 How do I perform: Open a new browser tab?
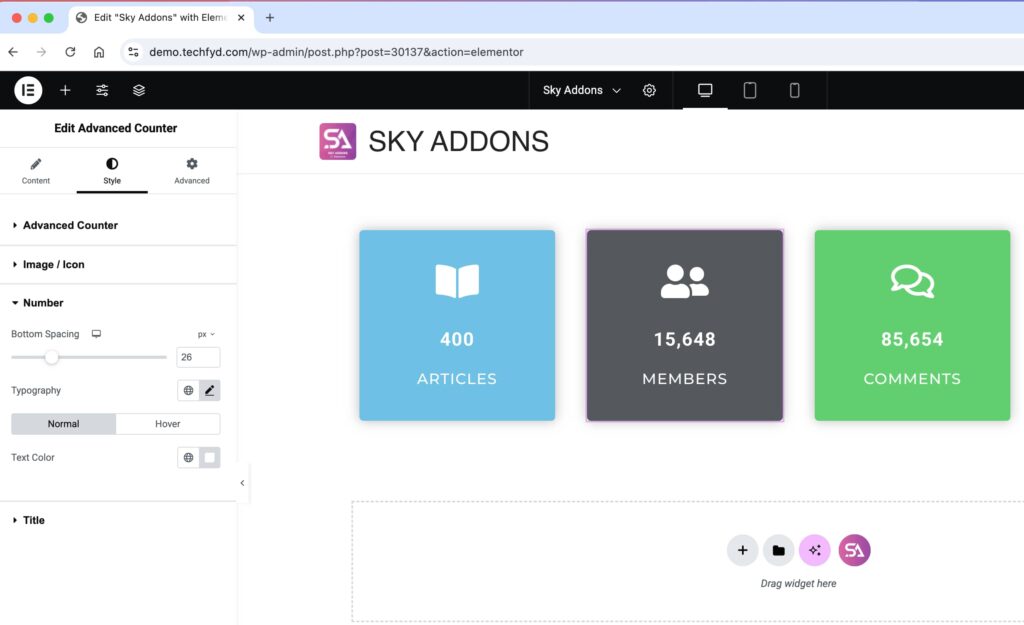point(270,18)
